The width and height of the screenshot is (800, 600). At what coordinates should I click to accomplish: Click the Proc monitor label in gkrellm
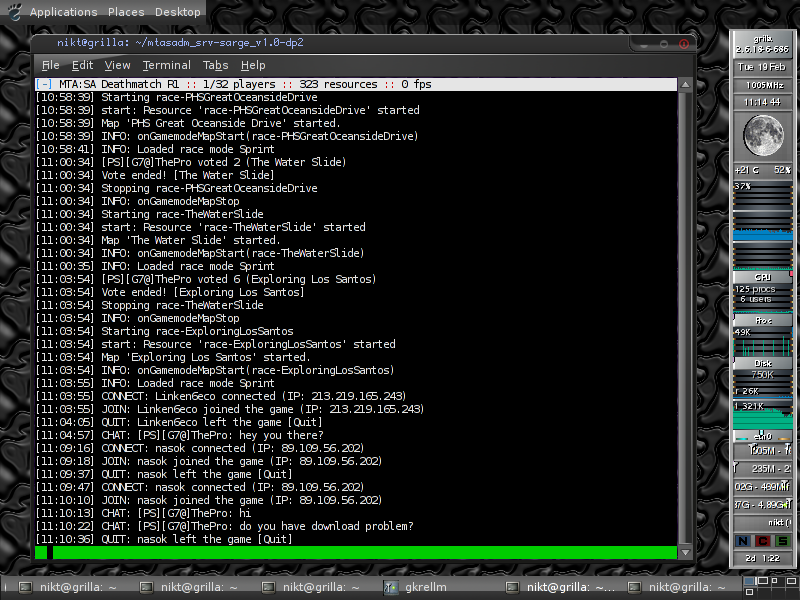pyautogui.click(x=763, y=320)
